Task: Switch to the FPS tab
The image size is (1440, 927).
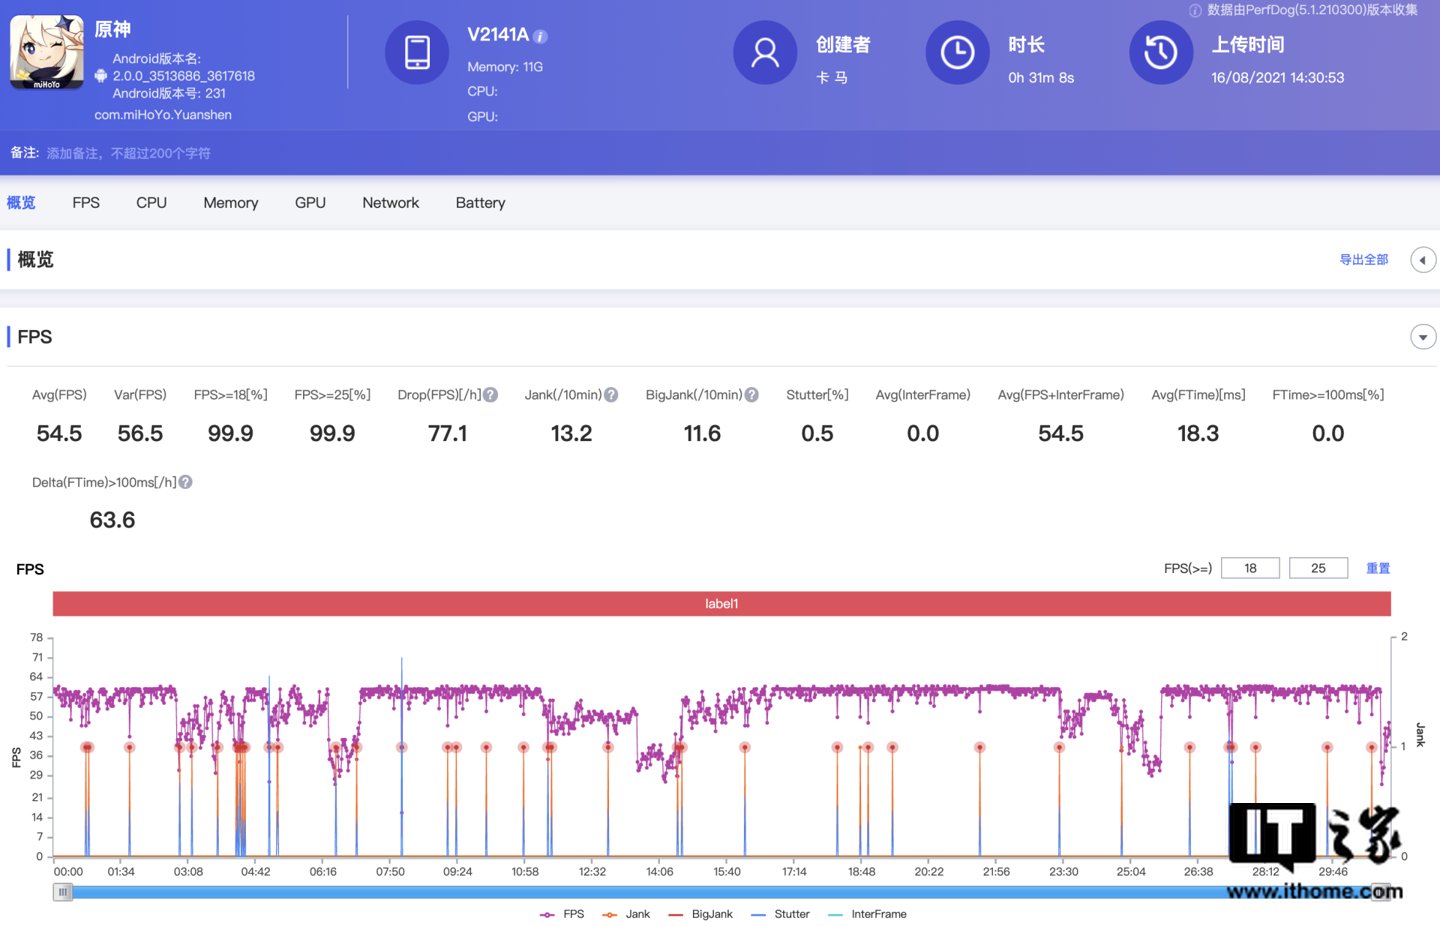Action: coord(86,202)
